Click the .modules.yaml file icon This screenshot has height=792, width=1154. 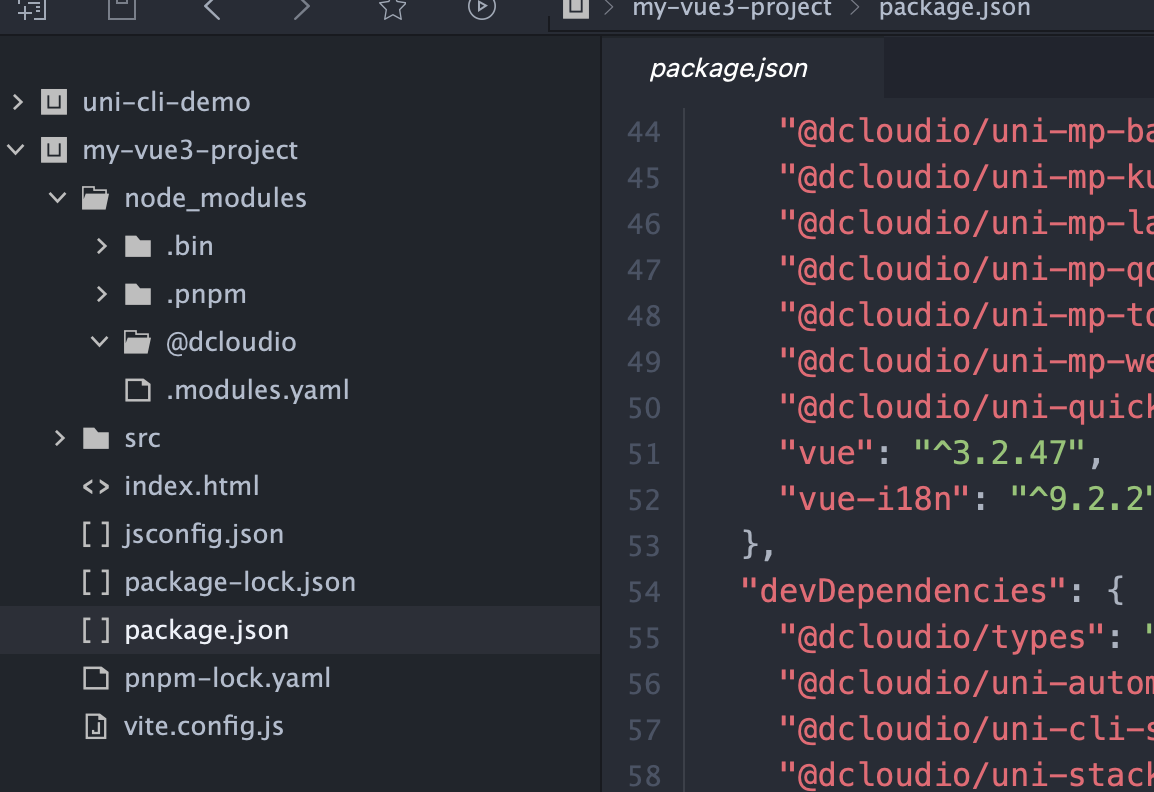pos(138,390)
